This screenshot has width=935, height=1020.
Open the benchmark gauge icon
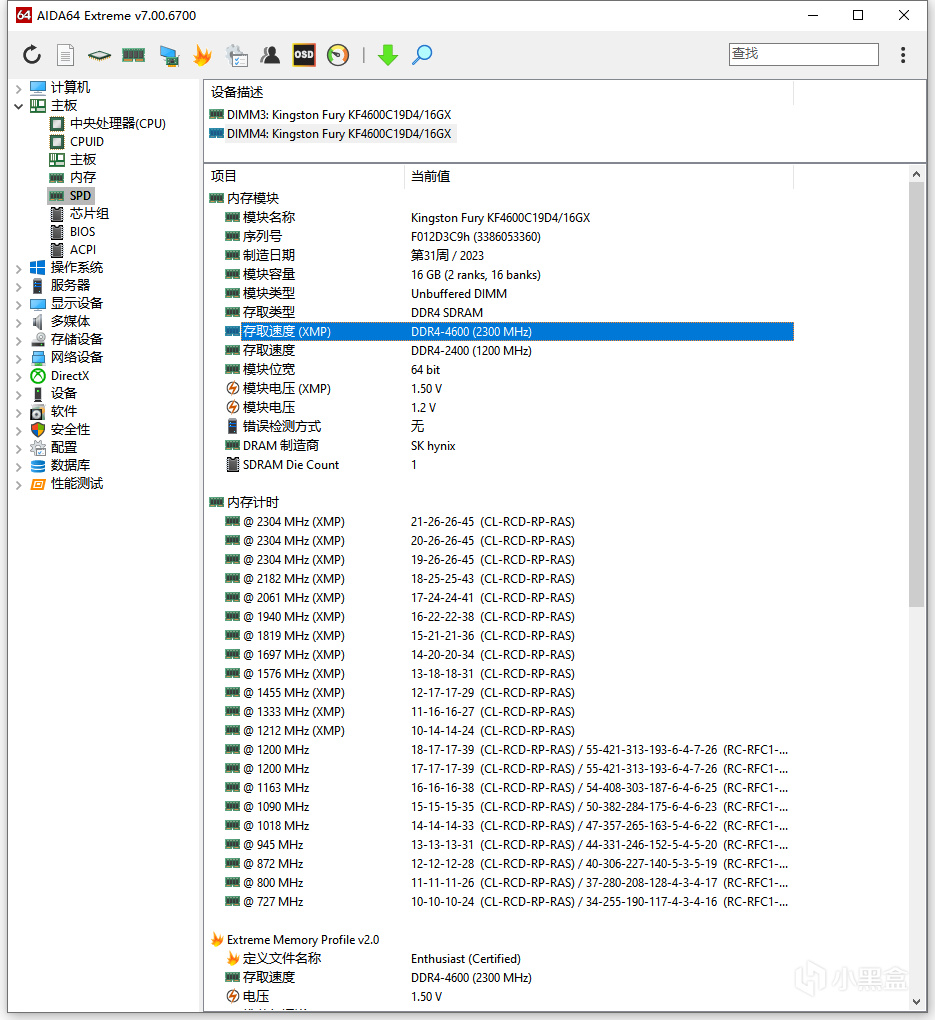[x=338, y=55]
